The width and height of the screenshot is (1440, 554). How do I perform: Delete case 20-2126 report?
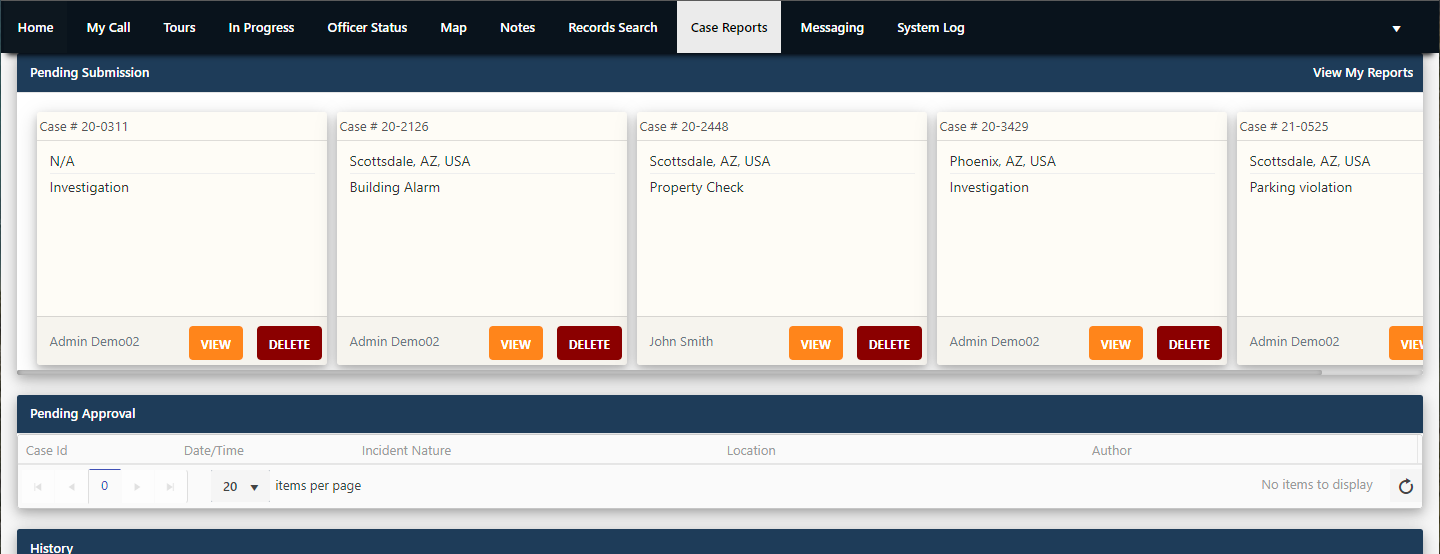[x=589, y=343]
